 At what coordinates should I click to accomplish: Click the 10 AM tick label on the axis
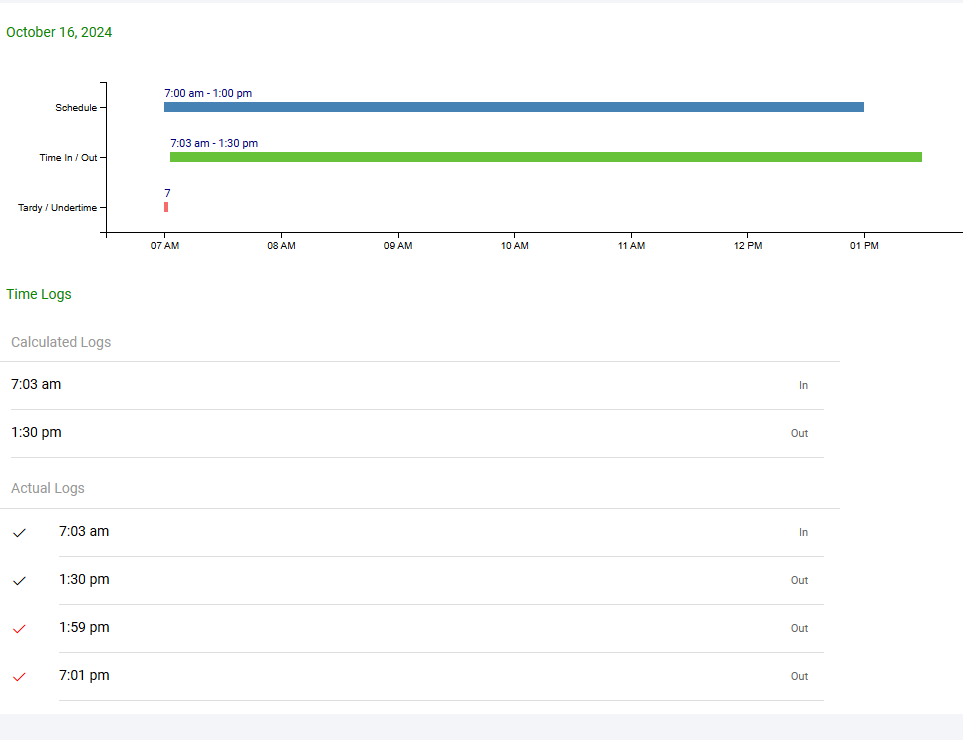click(x=514, y=246)
